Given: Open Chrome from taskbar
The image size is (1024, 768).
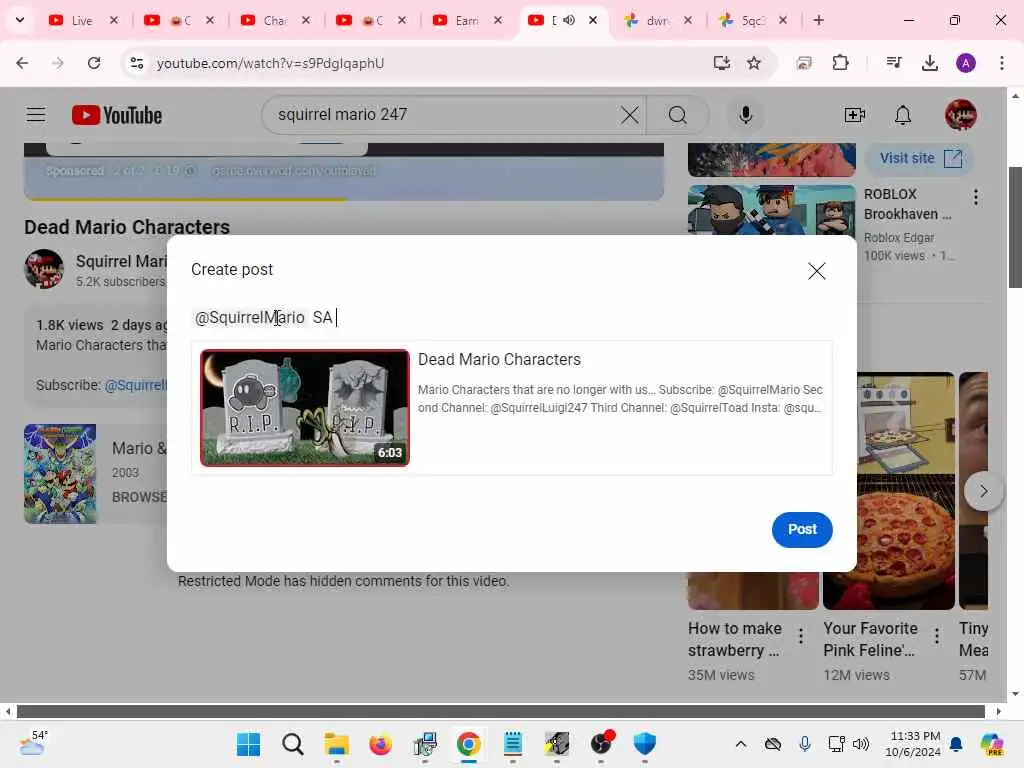Looking at the screenshot, I should (x=469, y=744).
